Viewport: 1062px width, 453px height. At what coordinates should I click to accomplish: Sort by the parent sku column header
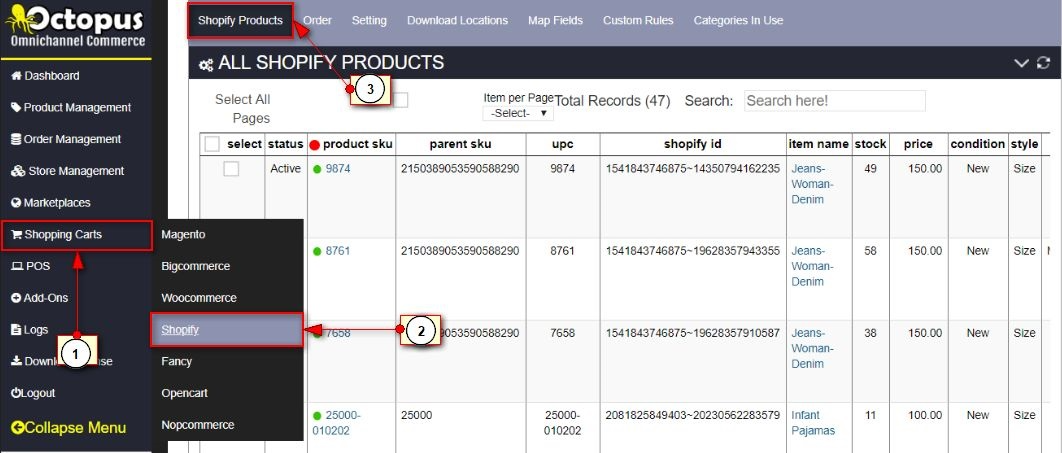click(x=461, y=144)
